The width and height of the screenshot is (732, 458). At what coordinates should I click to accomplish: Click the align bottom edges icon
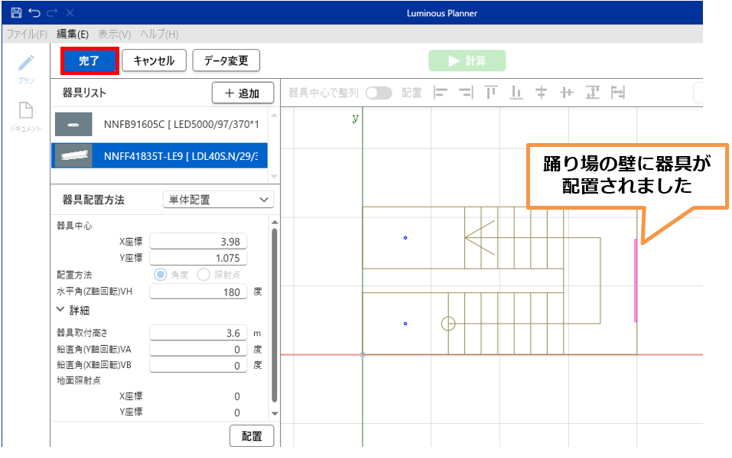(x=516, y=92)
